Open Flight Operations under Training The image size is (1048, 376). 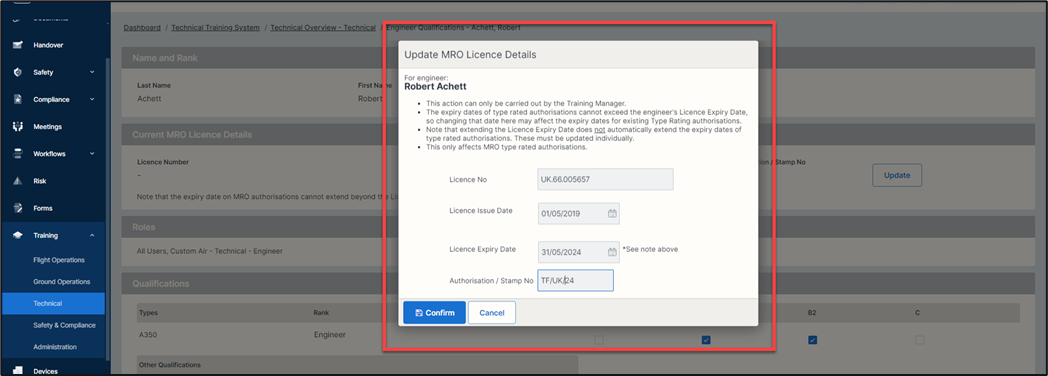pyautogui.click(x=59, y=260)
